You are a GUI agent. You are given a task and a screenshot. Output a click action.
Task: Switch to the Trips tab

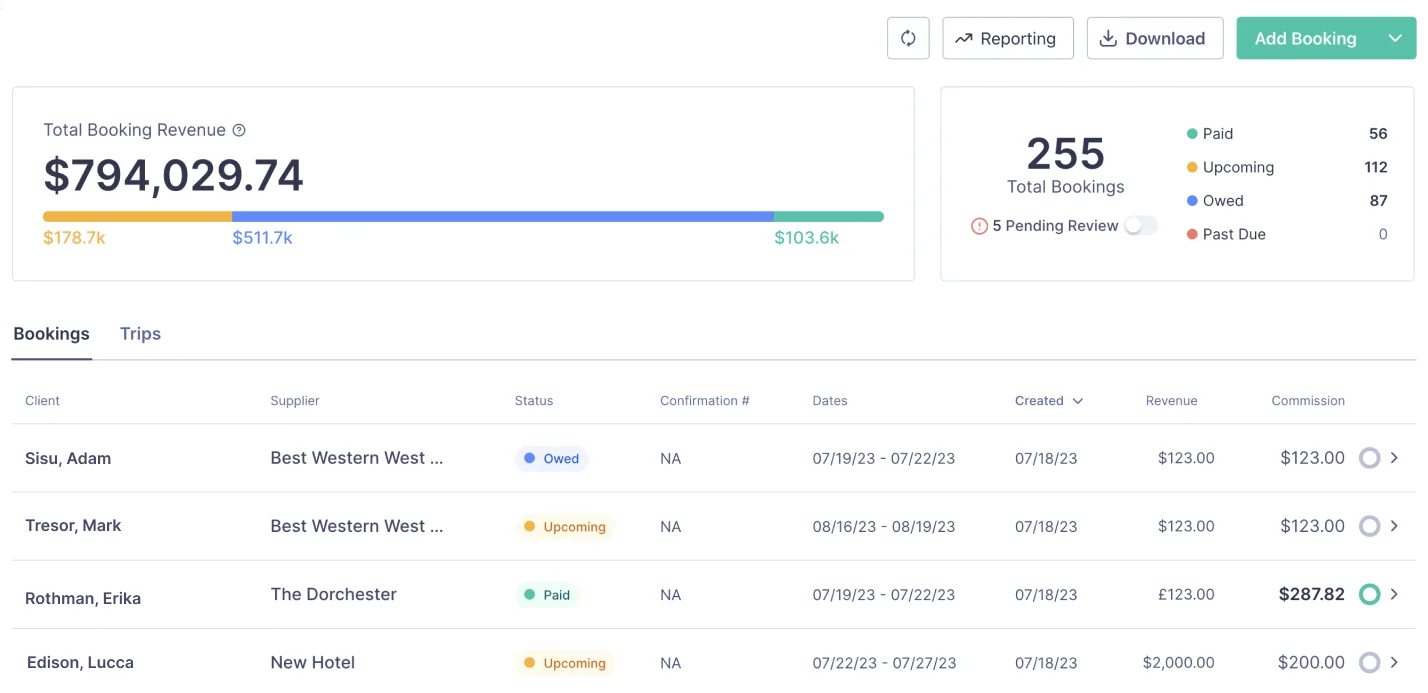coord(140,334)
